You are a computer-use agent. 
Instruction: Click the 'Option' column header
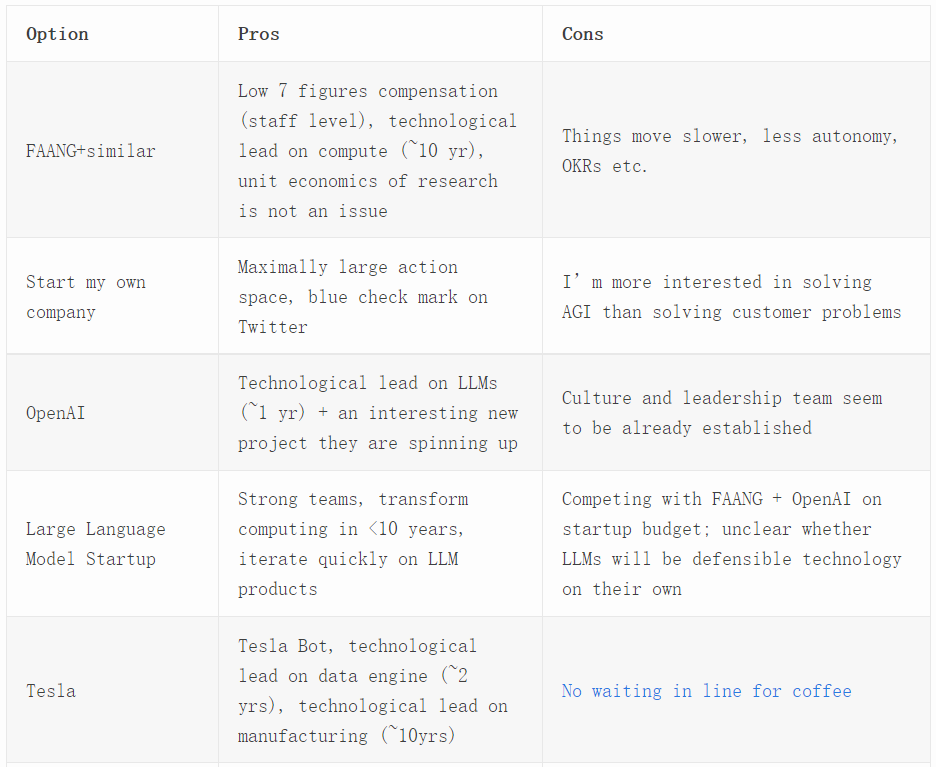click(x=57, y=34)
